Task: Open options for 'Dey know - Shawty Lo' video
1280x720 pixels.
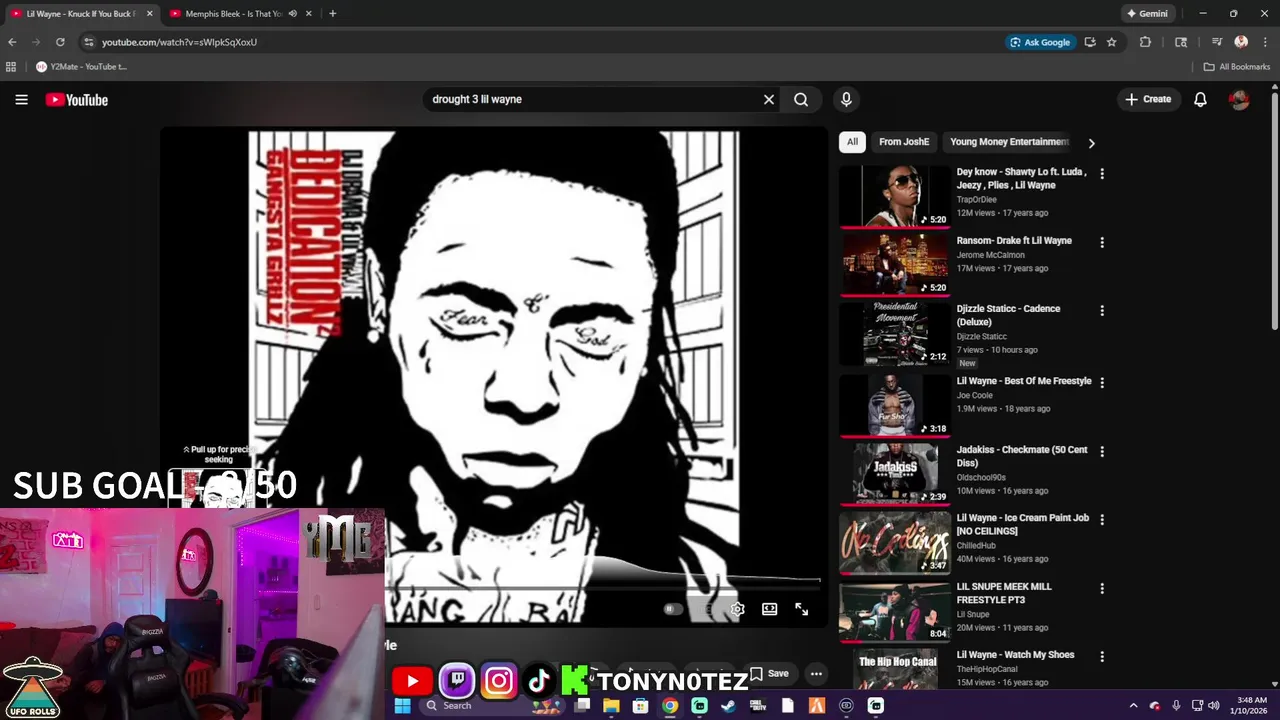Action: point(1102,173)
